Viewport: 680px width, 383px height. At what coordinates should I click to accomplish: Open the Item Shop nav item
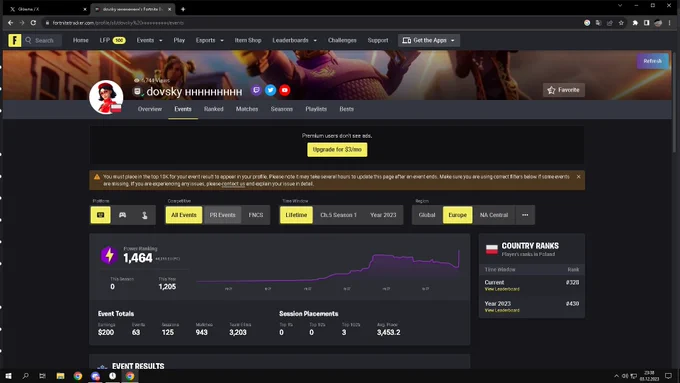(x=248, y=40)
